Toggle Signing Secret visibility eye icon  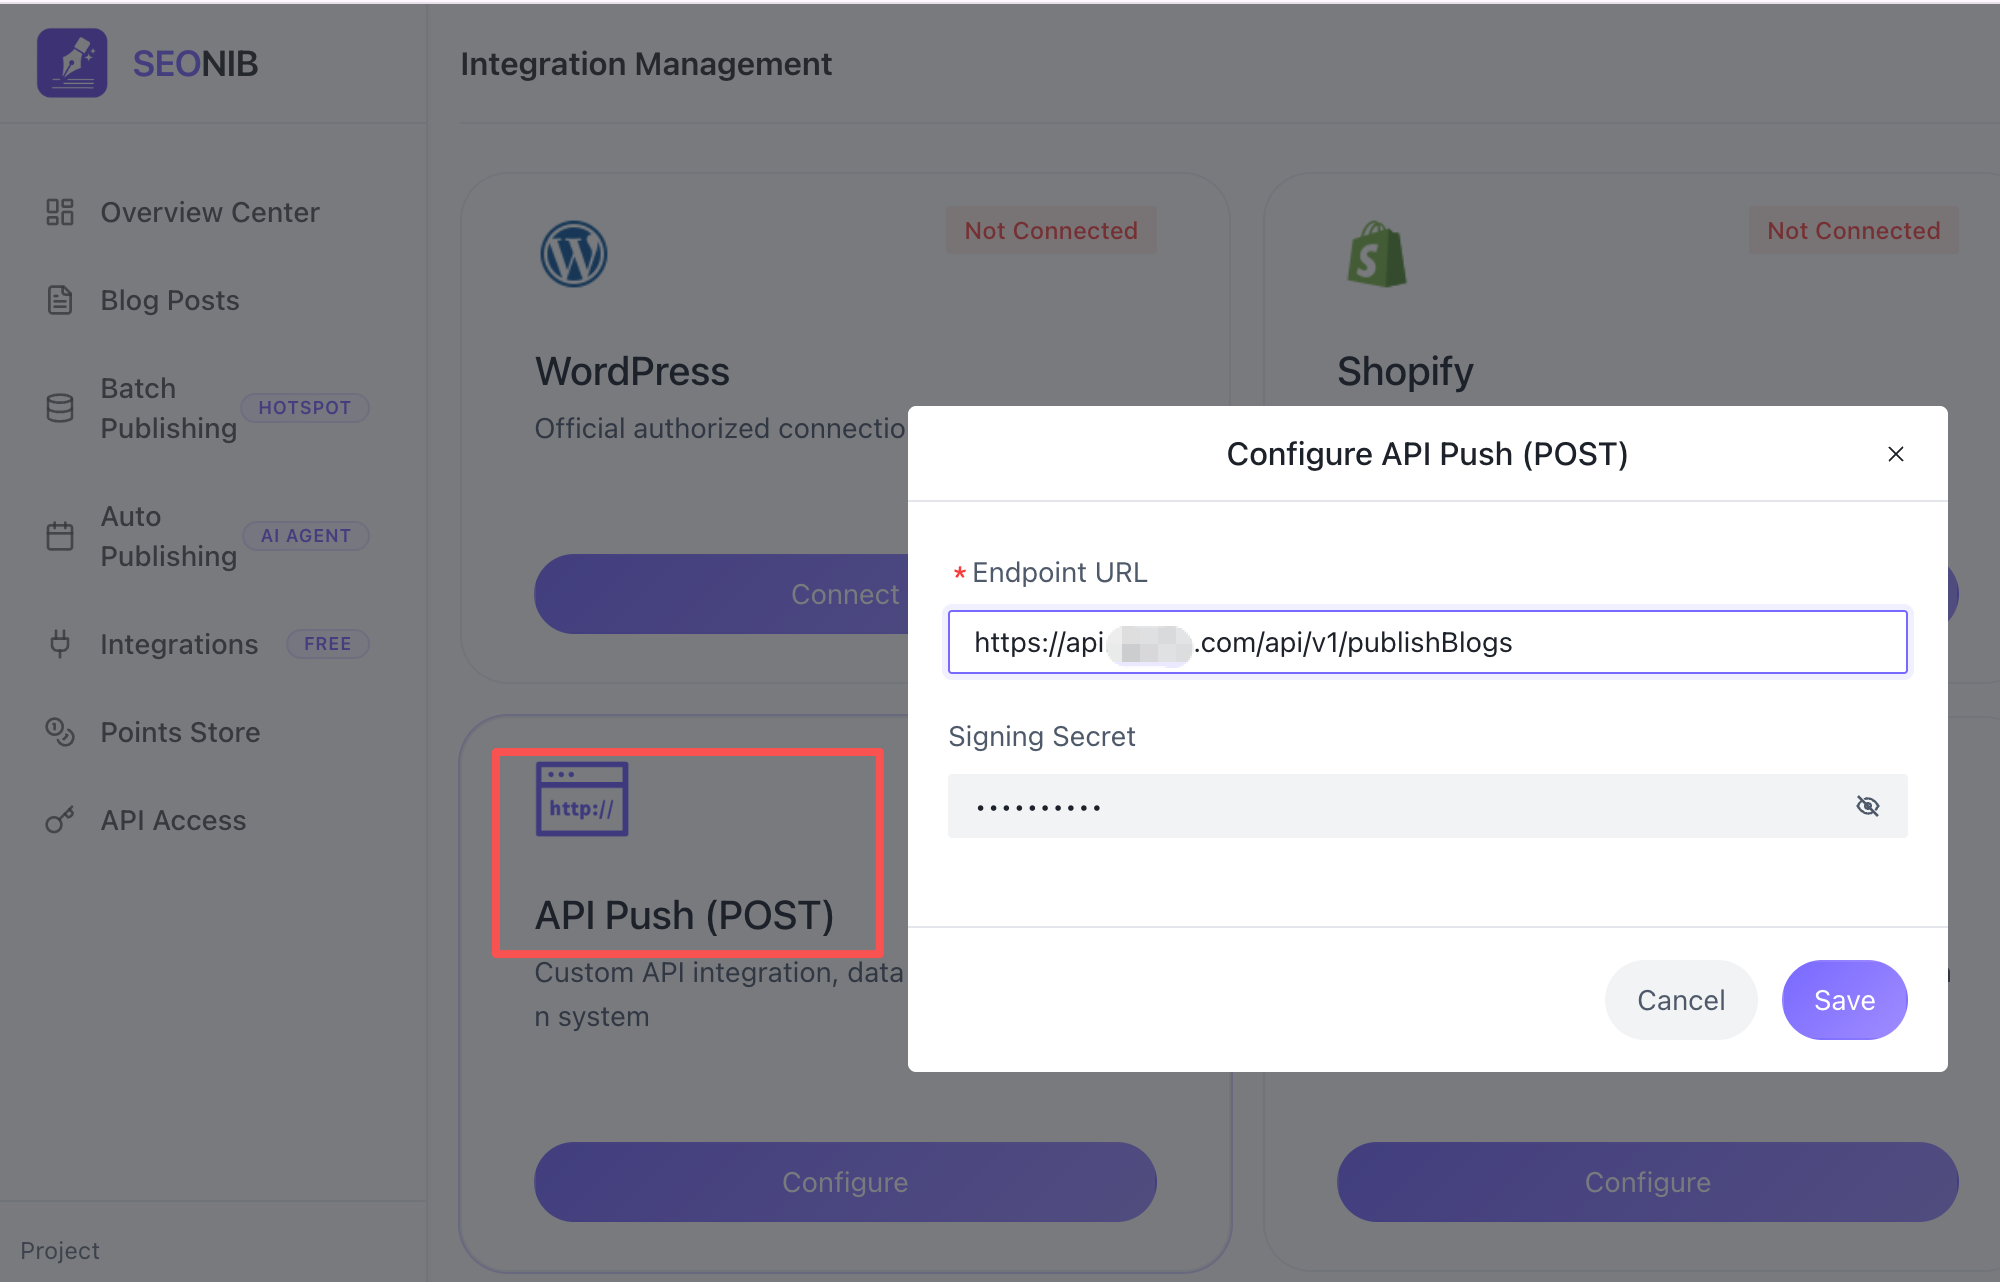pos(1867,806)
